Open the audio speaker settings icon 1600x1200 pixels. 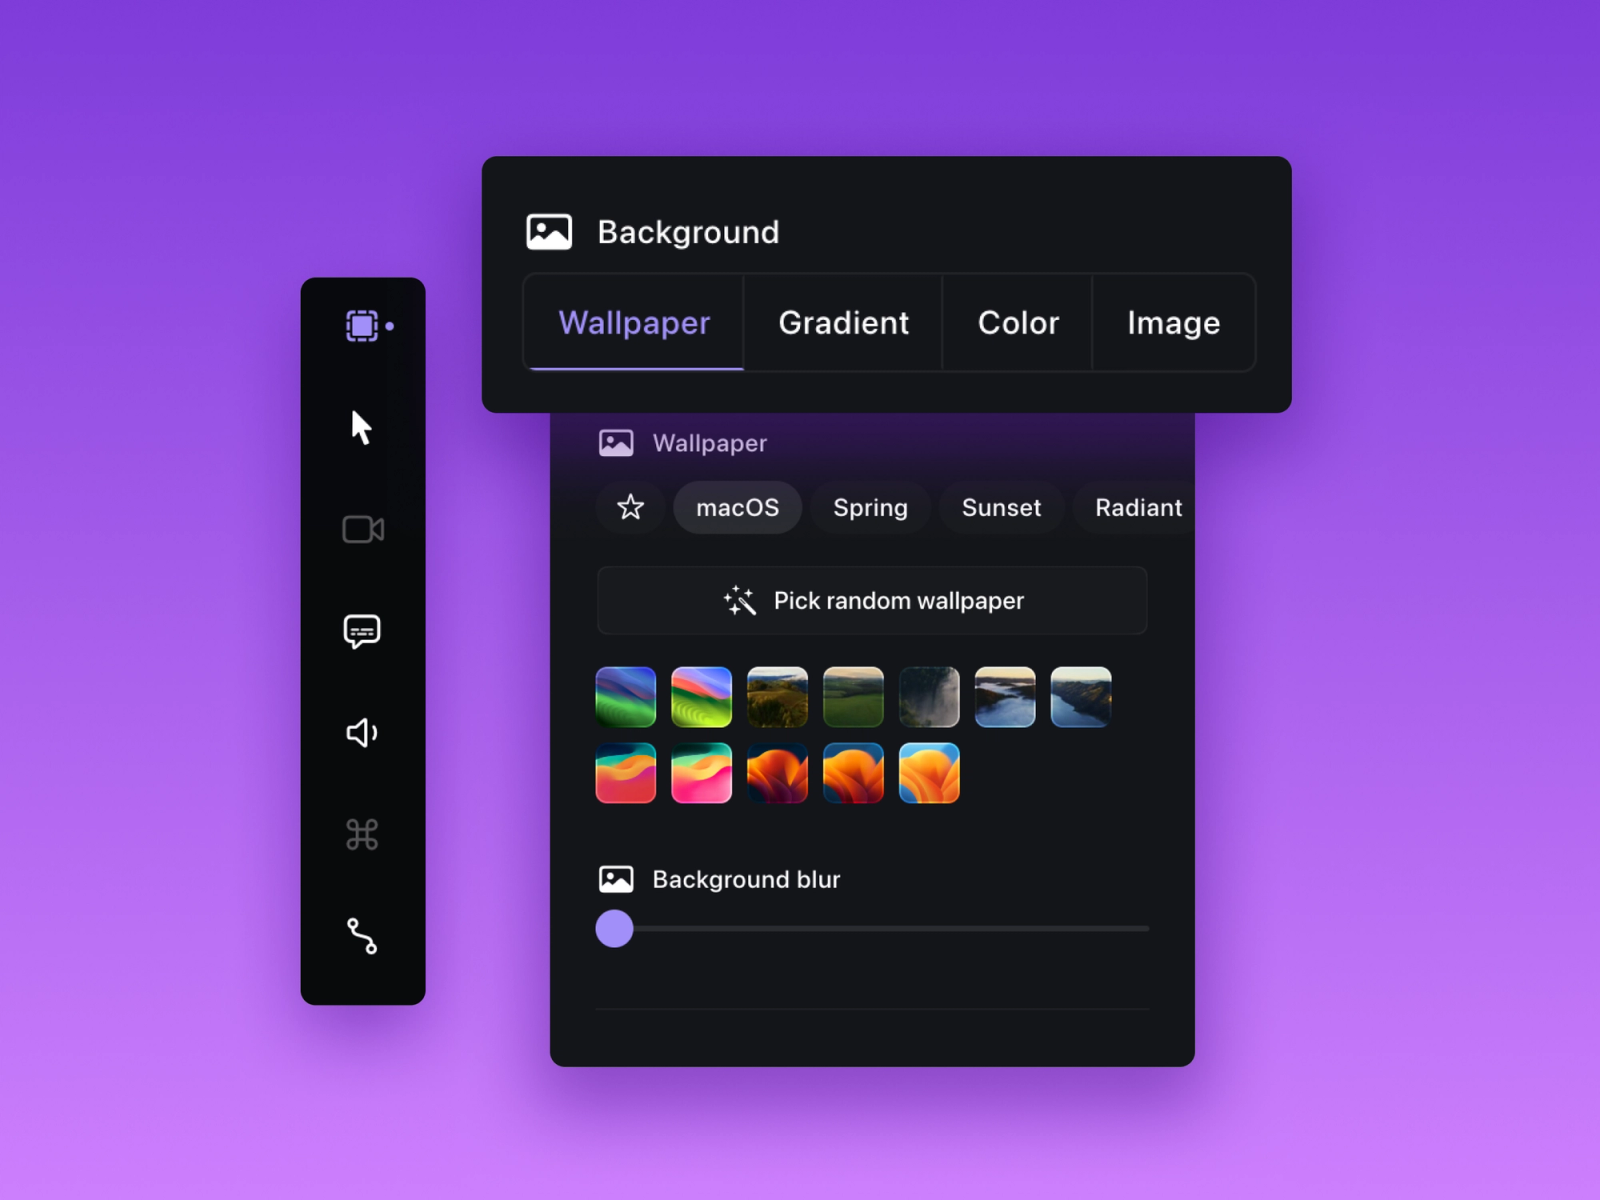click(x=362, y=733)
